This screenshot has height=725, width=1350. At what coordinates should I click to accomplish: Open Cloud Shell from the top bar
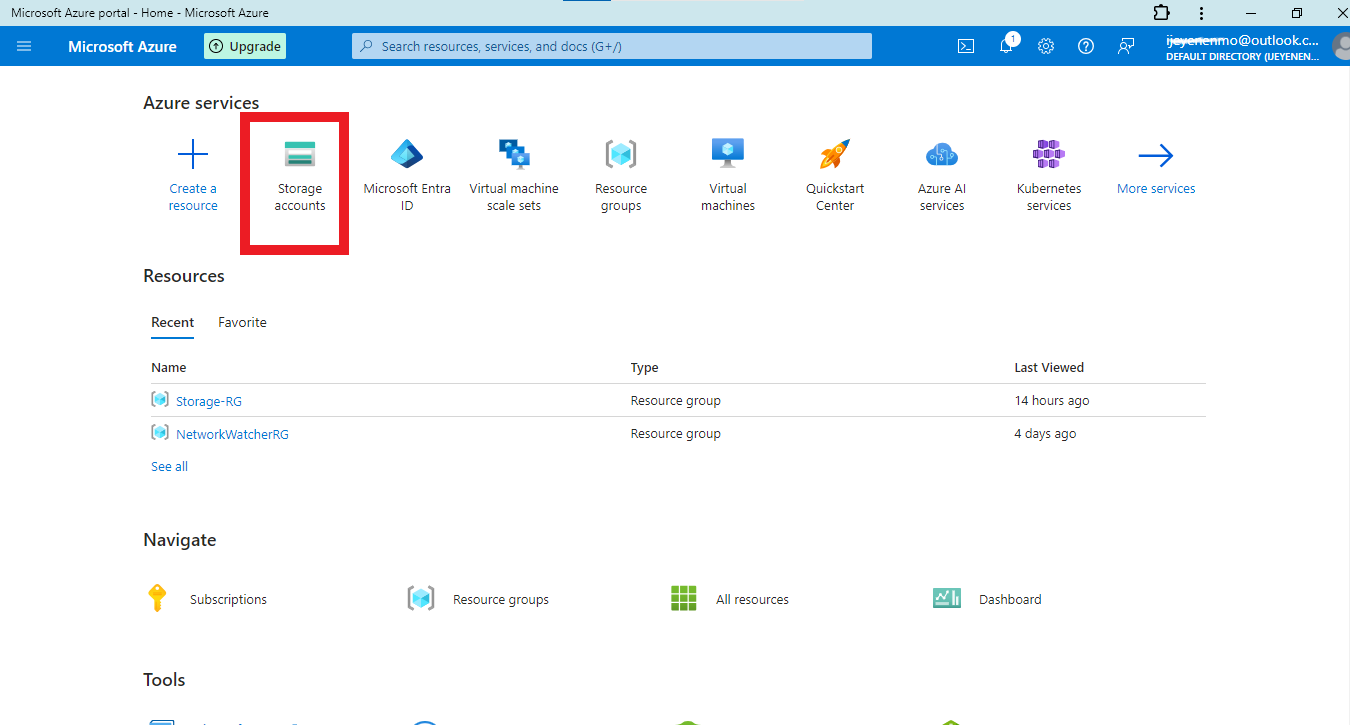point(966,46)
